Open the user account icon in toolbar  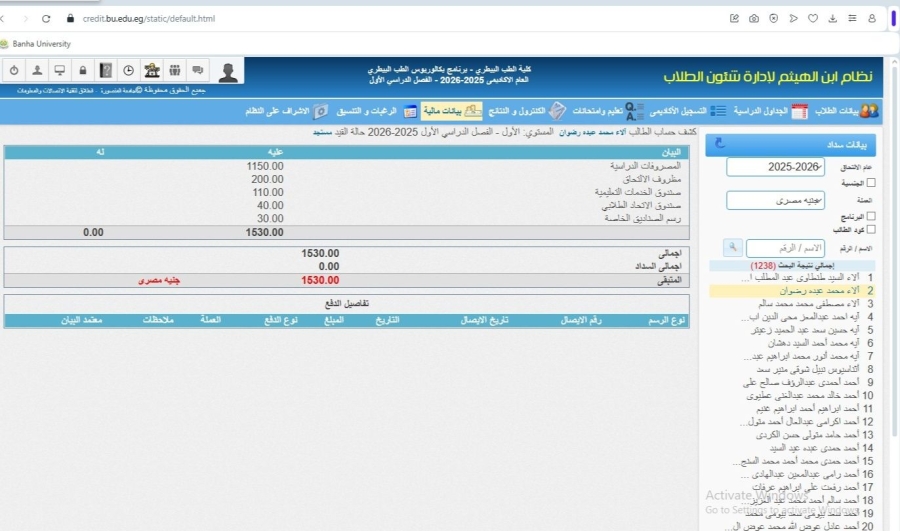(x=37, y=71)
